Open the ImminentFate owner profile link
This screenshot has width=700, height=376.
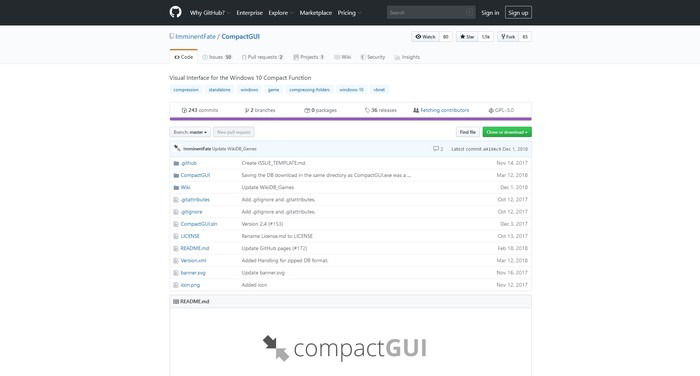tap(196, 37)
